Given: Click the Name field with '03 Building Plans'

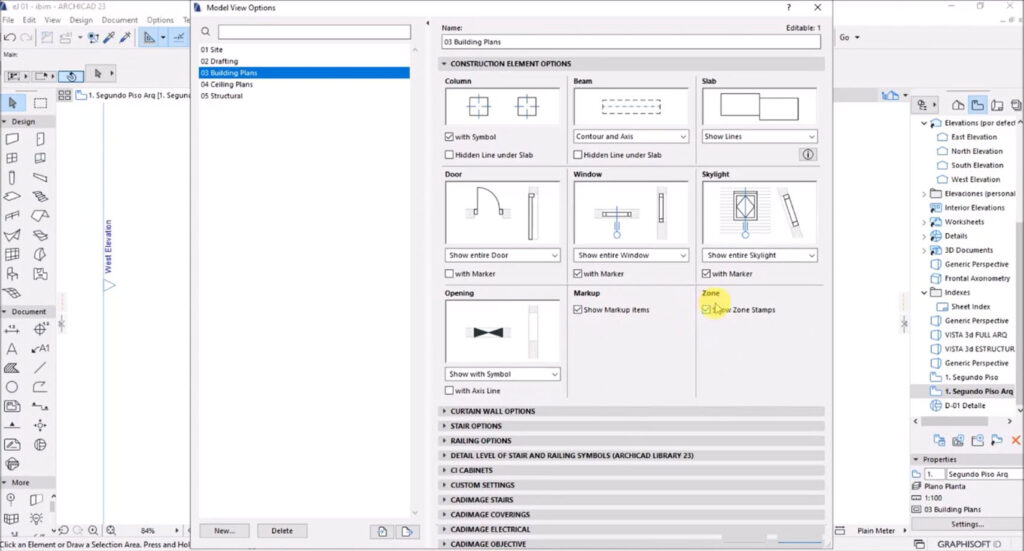Looking at the screenshot, I should tap(630, 43).
